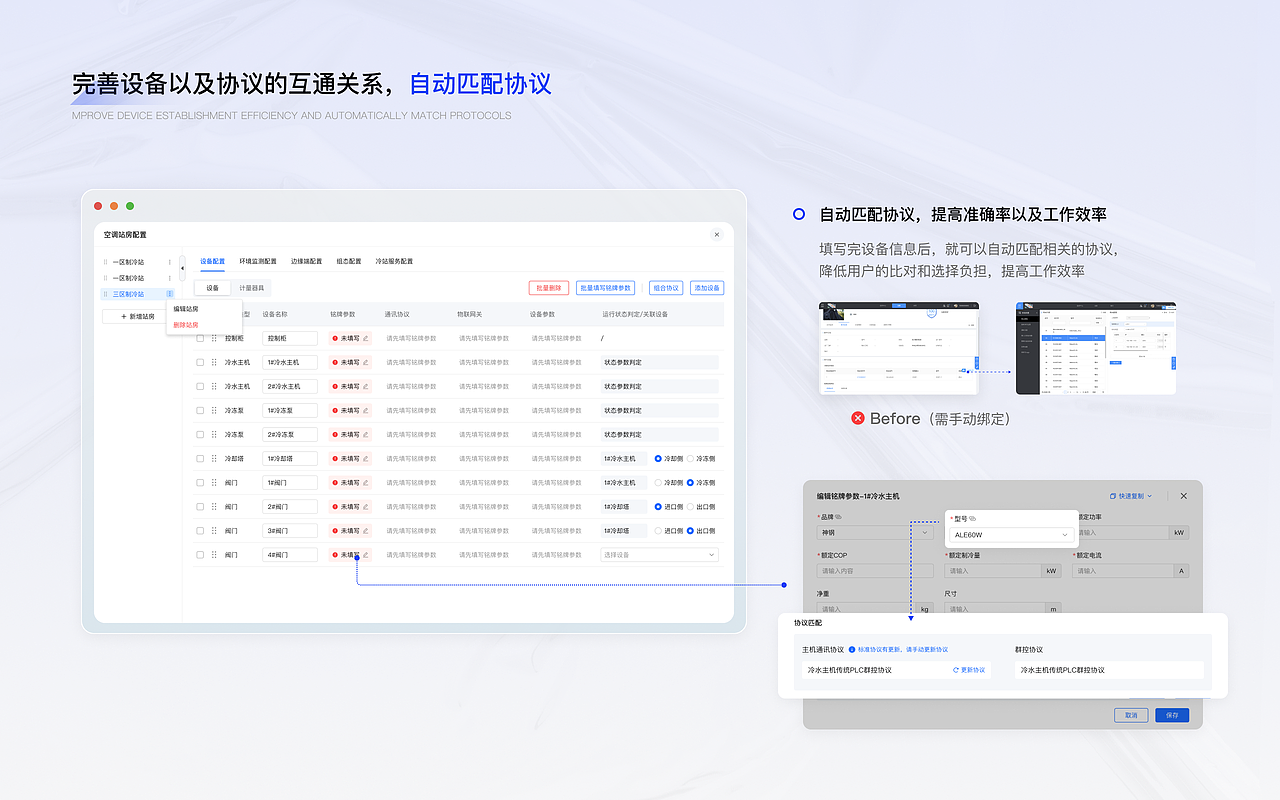Image resolution: width=1280 pixels, height=800 pixels.
Task: Select 三区制冷站 in the station list
Action: coord(138,294)
